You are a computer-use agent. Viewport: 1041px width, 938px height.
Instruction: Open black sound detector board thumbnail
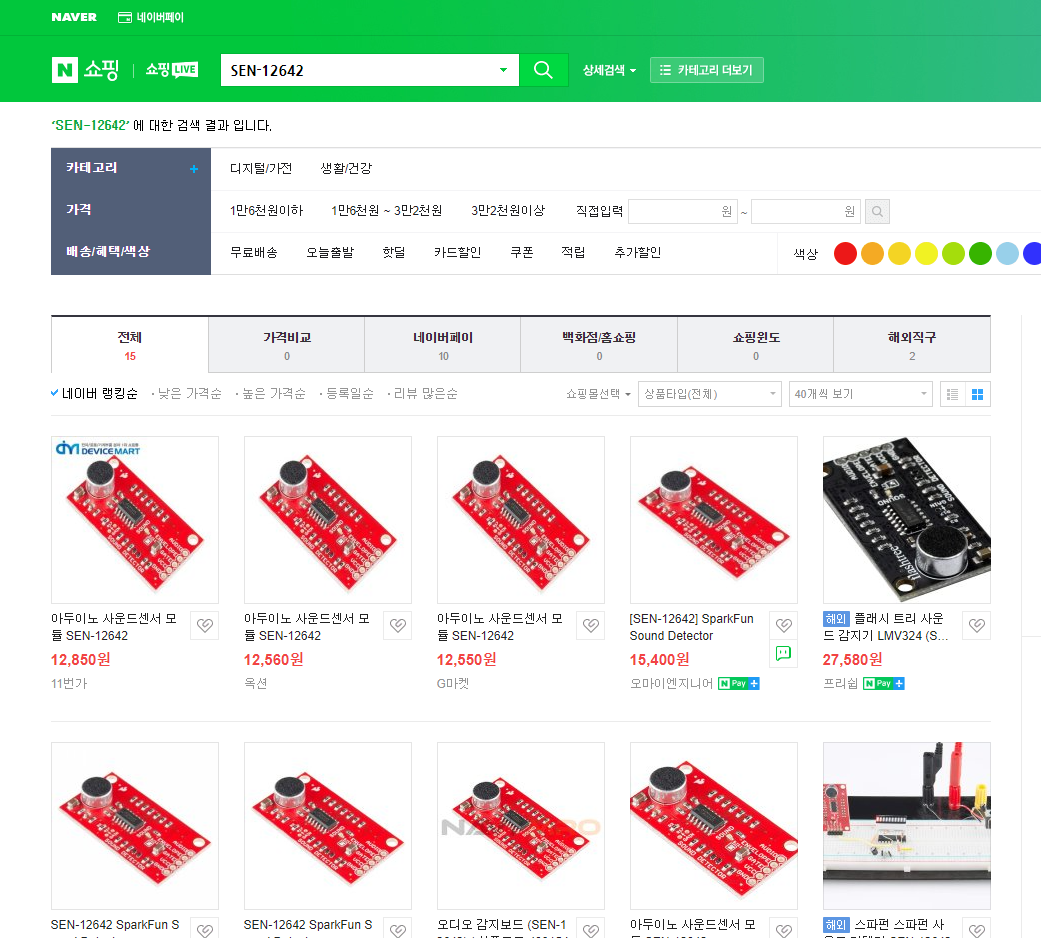pyautogui.click(x=907, y=520)
